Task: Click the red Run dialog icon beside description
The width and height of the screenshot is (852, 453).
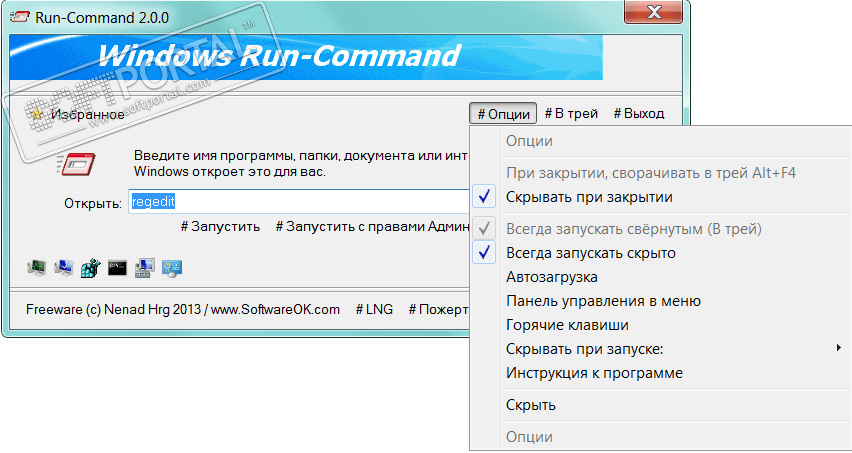Action: click(76, 163)
